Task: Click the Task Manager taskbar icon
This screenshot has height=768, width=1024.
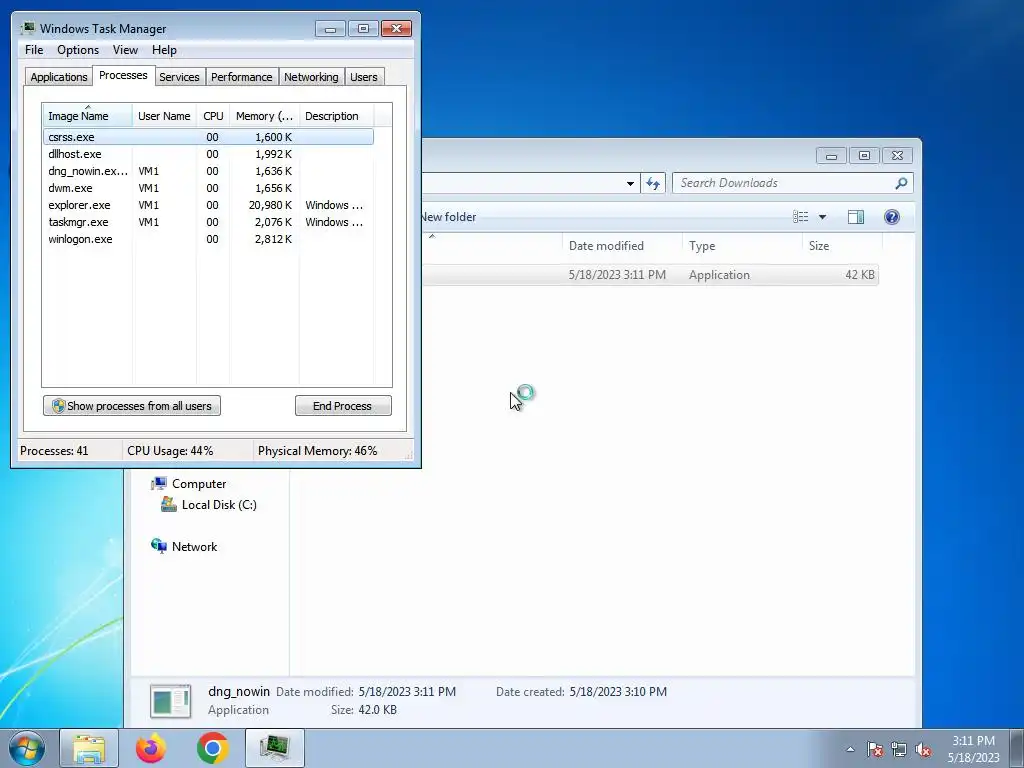Action: (274, 748)
